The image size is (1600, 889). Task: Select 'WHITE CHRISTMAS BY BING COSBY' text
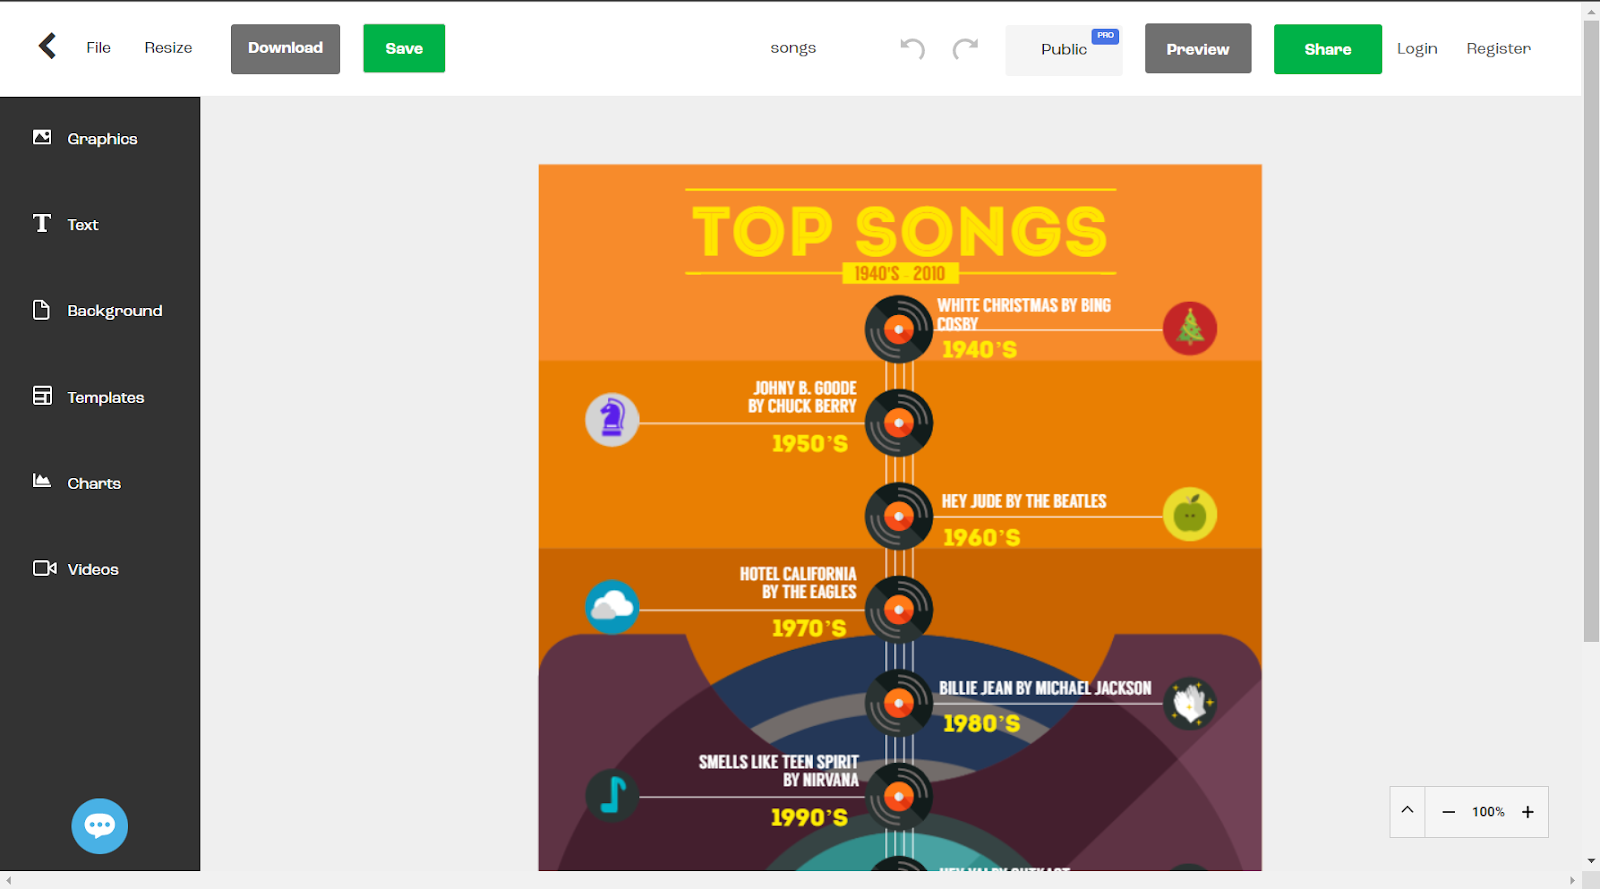[x=1024, y=314]
